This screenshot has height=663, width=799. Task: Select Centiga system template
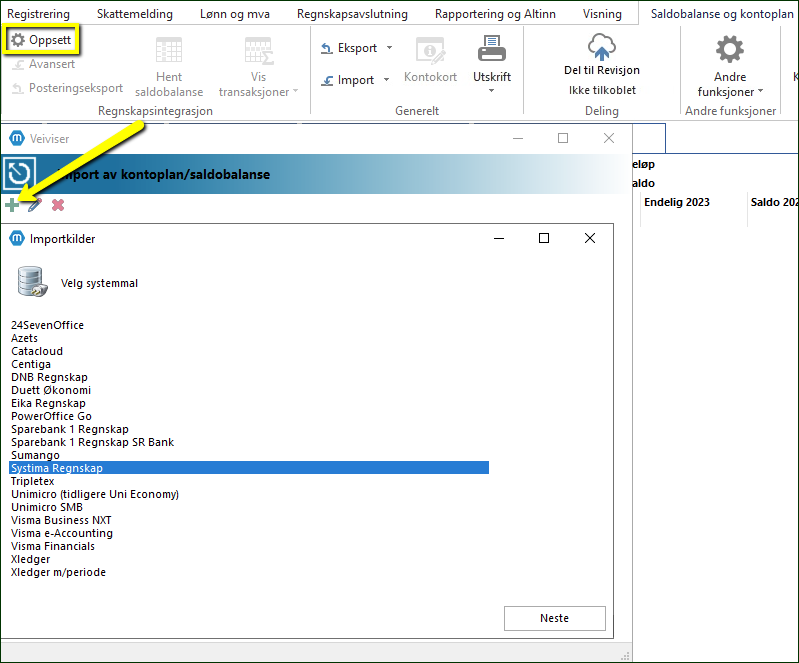[x=31, y=364]
